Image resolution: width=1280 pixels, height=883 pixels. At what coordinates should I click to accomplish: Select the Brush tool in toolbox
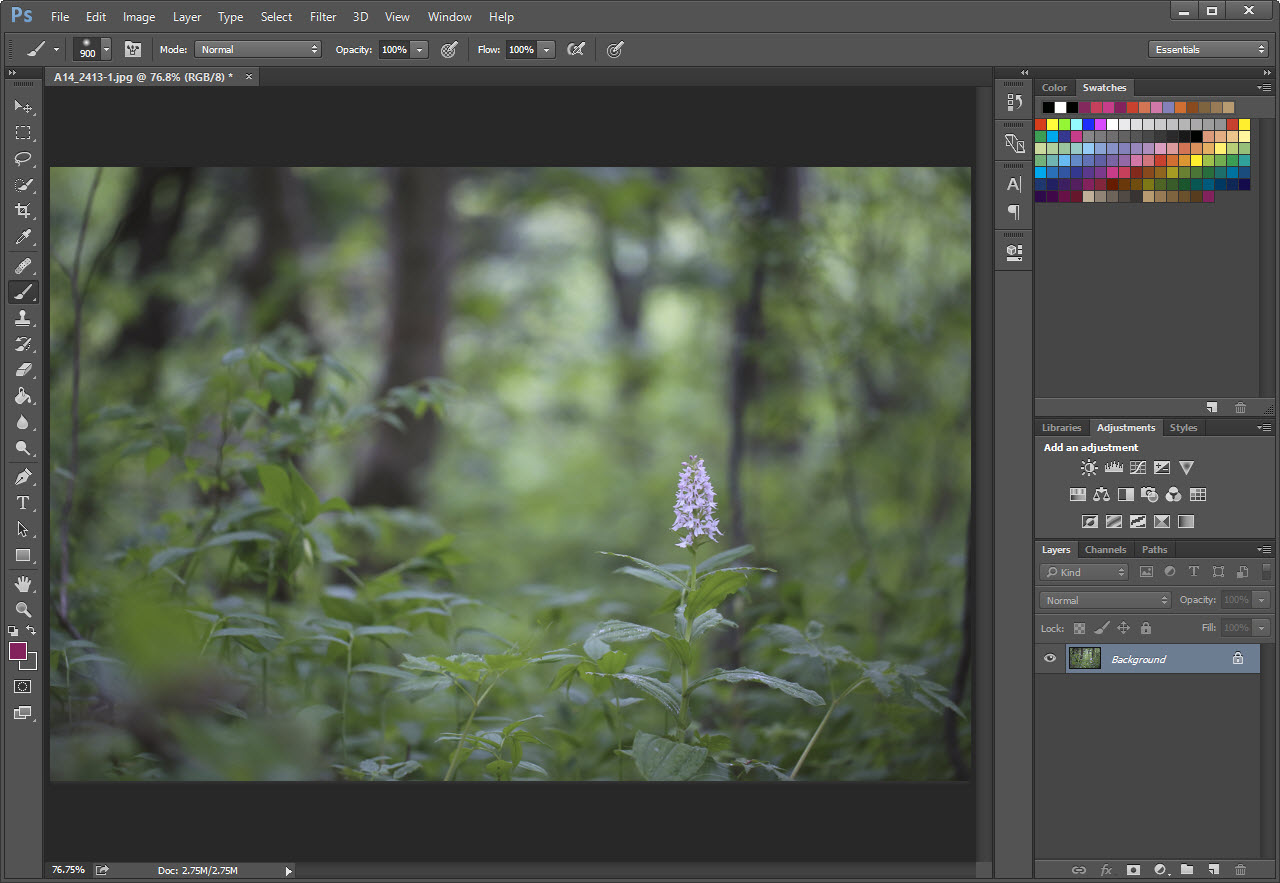point(23,292)
